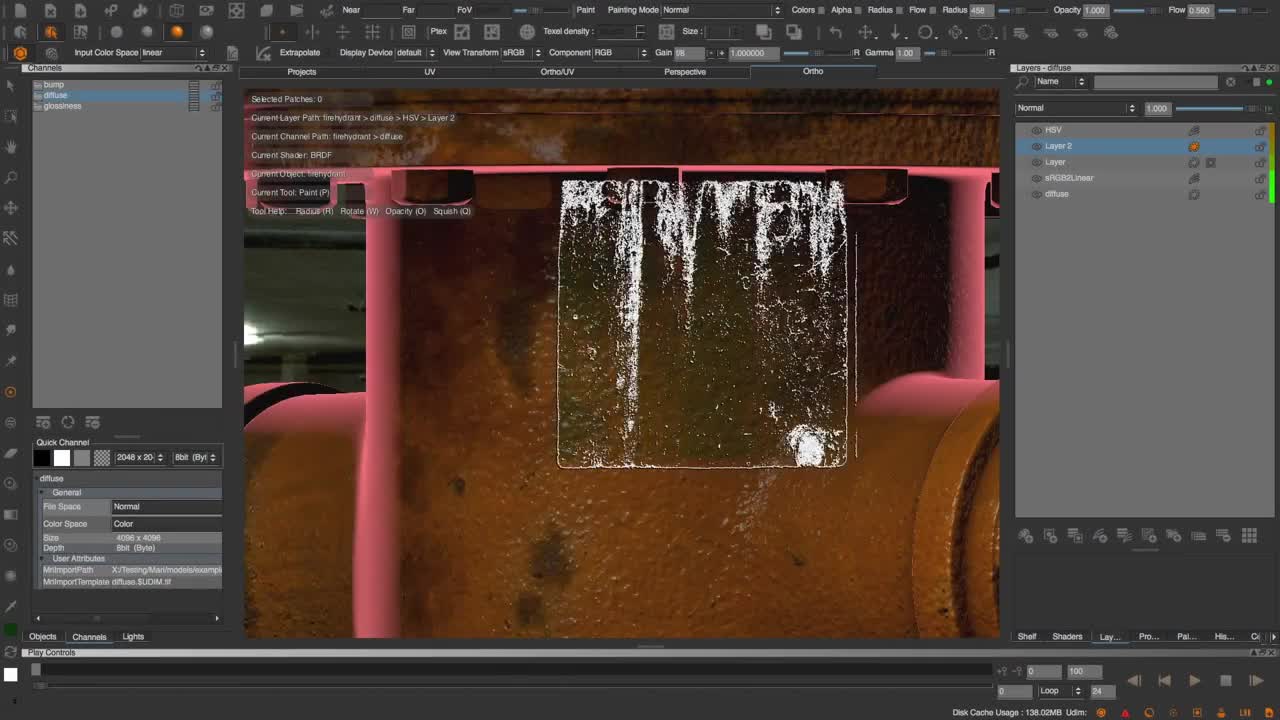Click the Texel density globe icon
Screen dimensions: 1280x720
(x=527, y=32)
